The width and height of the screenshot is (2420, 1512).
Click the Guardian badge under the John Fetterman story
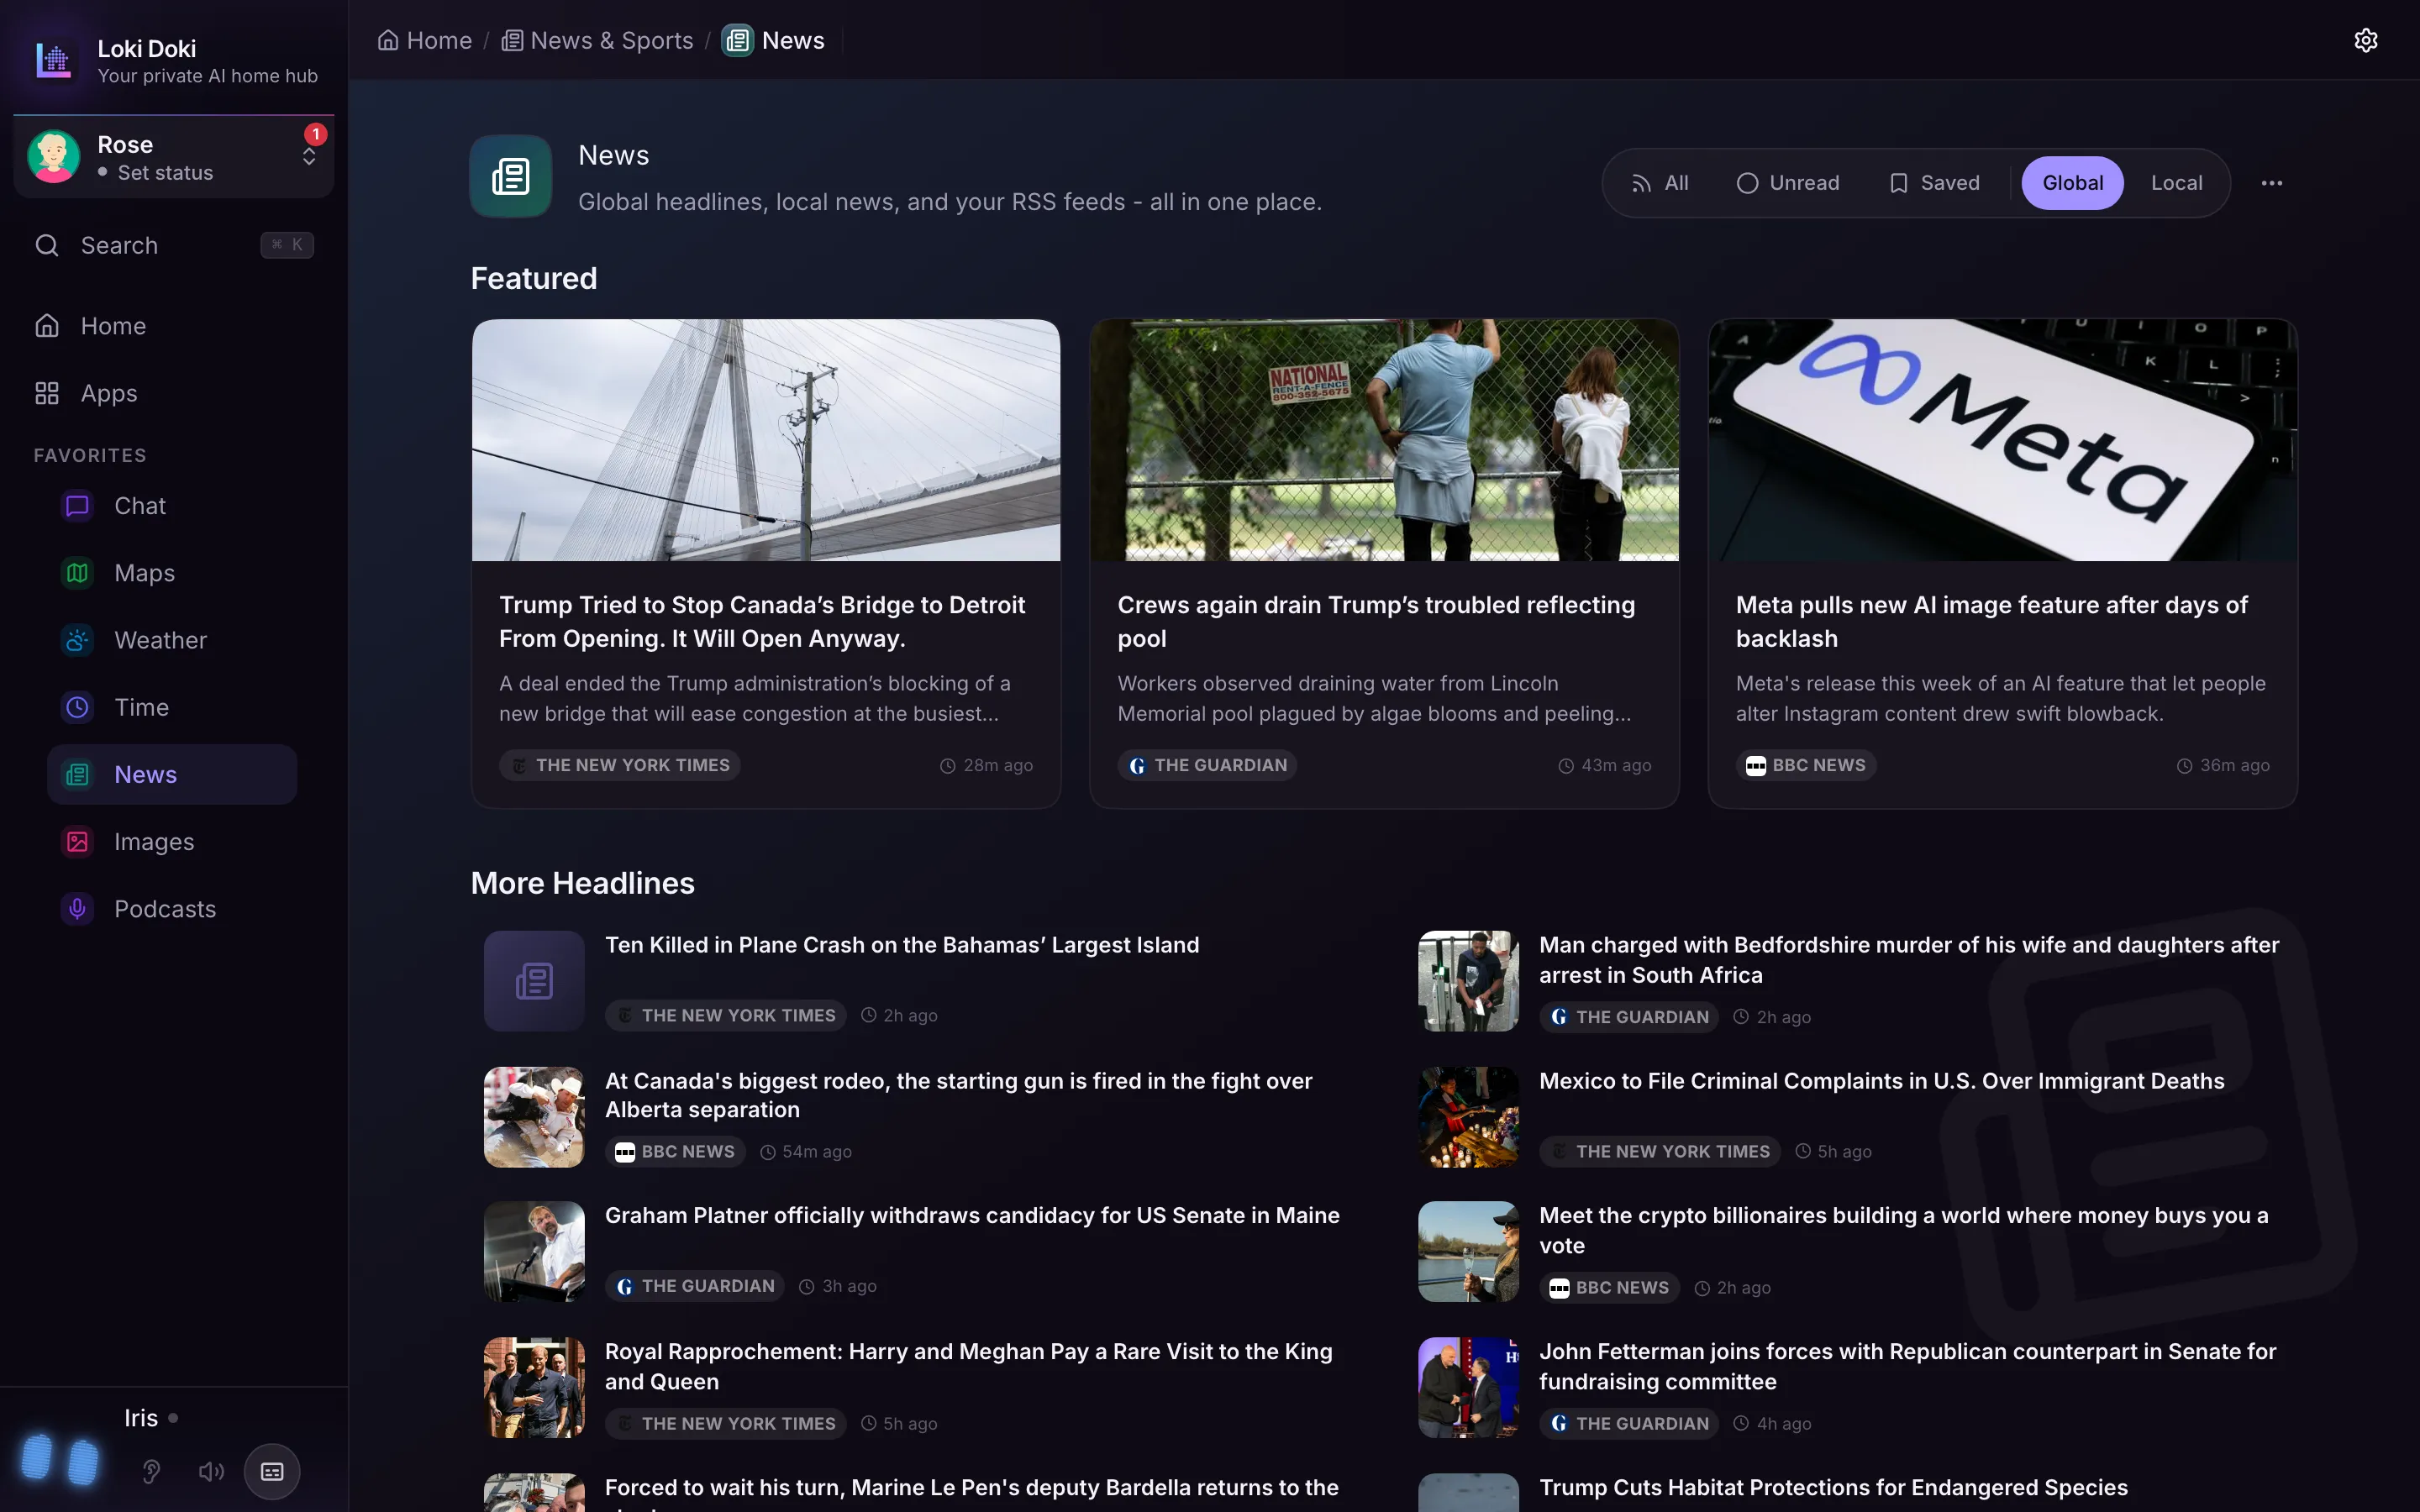coord(1629,1423)
